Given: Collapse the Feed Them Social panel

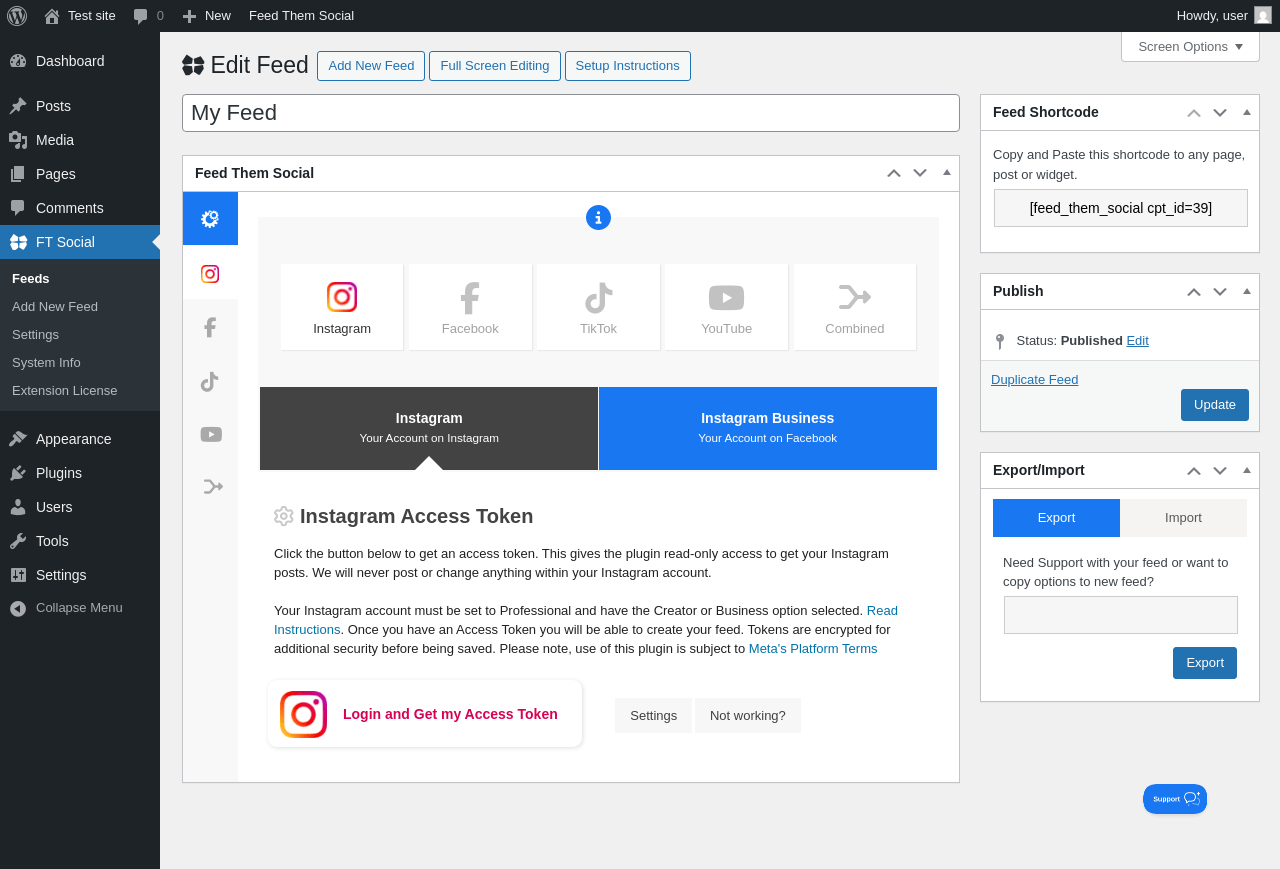Looking at the screenshot, I should 947,173.
